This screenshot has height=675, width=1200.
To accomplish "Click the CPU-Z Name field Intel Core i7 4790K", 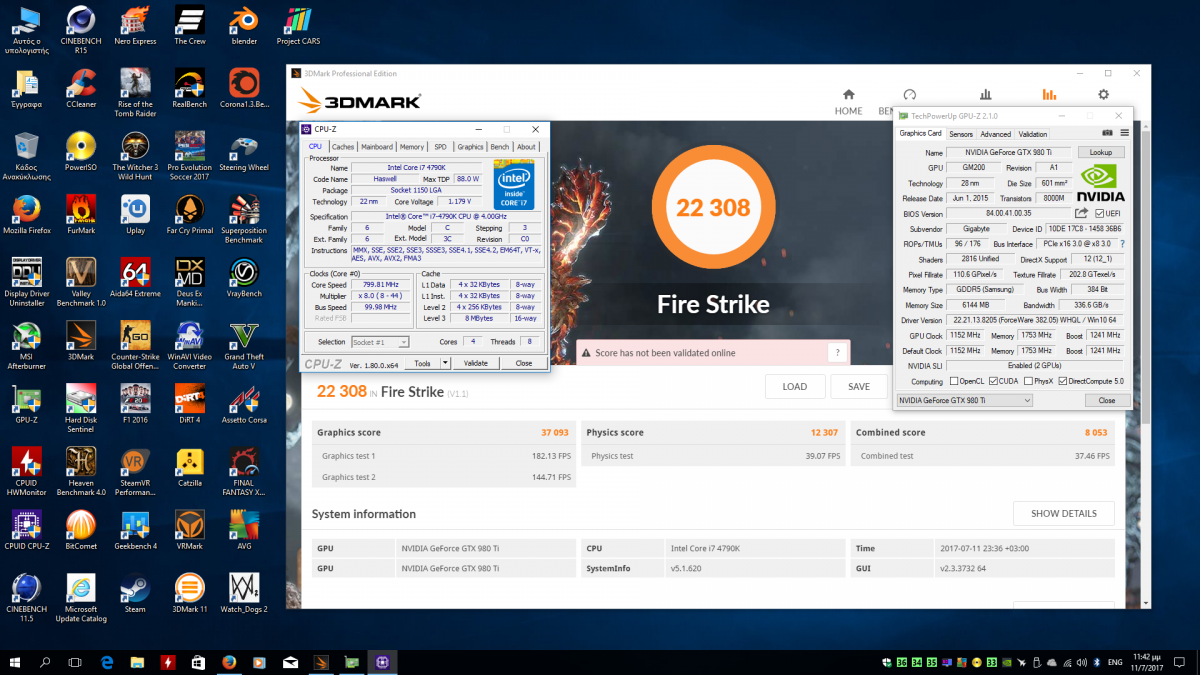I will [x=416, y=167].
